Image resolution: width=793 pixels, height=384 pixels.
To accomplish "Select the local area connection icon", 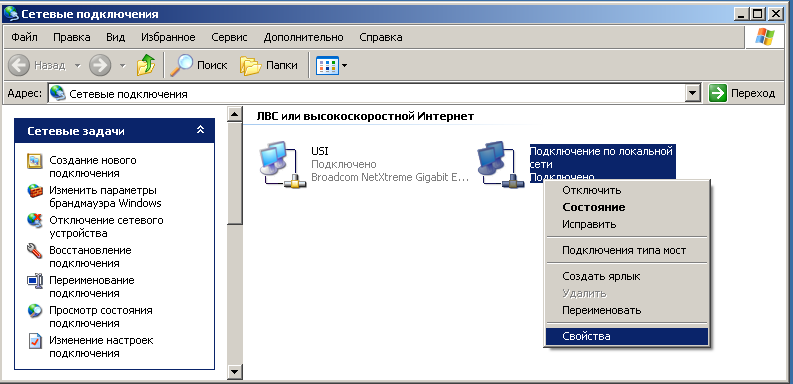I will 500,165.
